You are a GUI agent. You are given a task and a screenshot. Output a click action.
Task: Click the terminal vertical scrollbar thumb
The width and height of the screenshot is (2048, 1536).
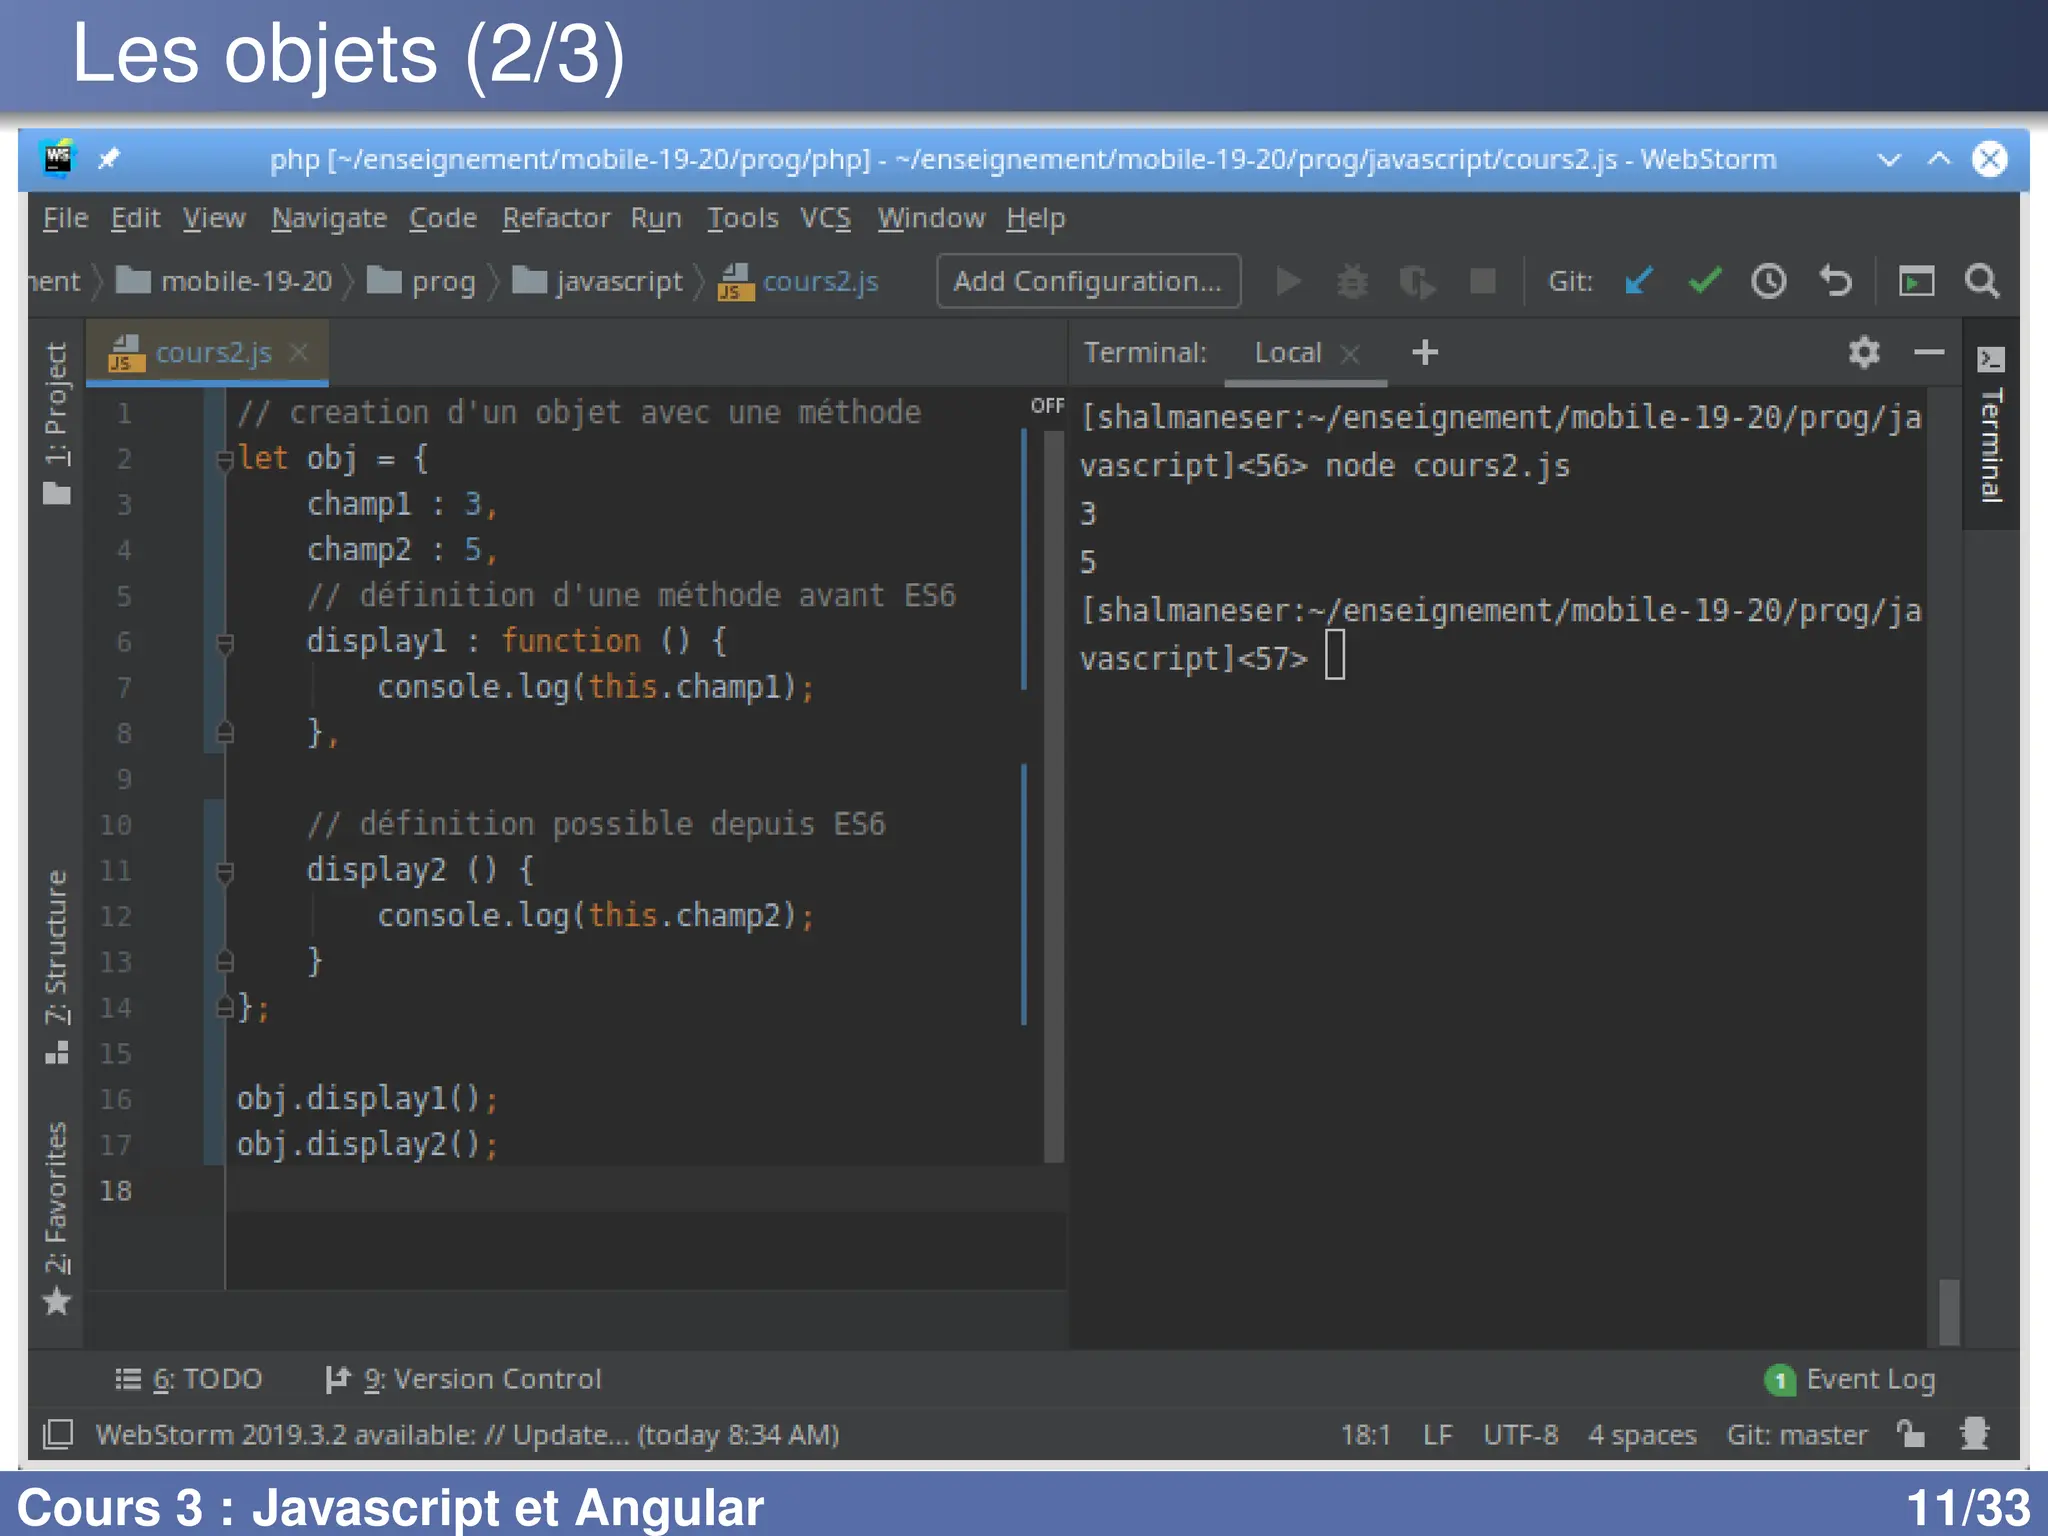1949,1311
